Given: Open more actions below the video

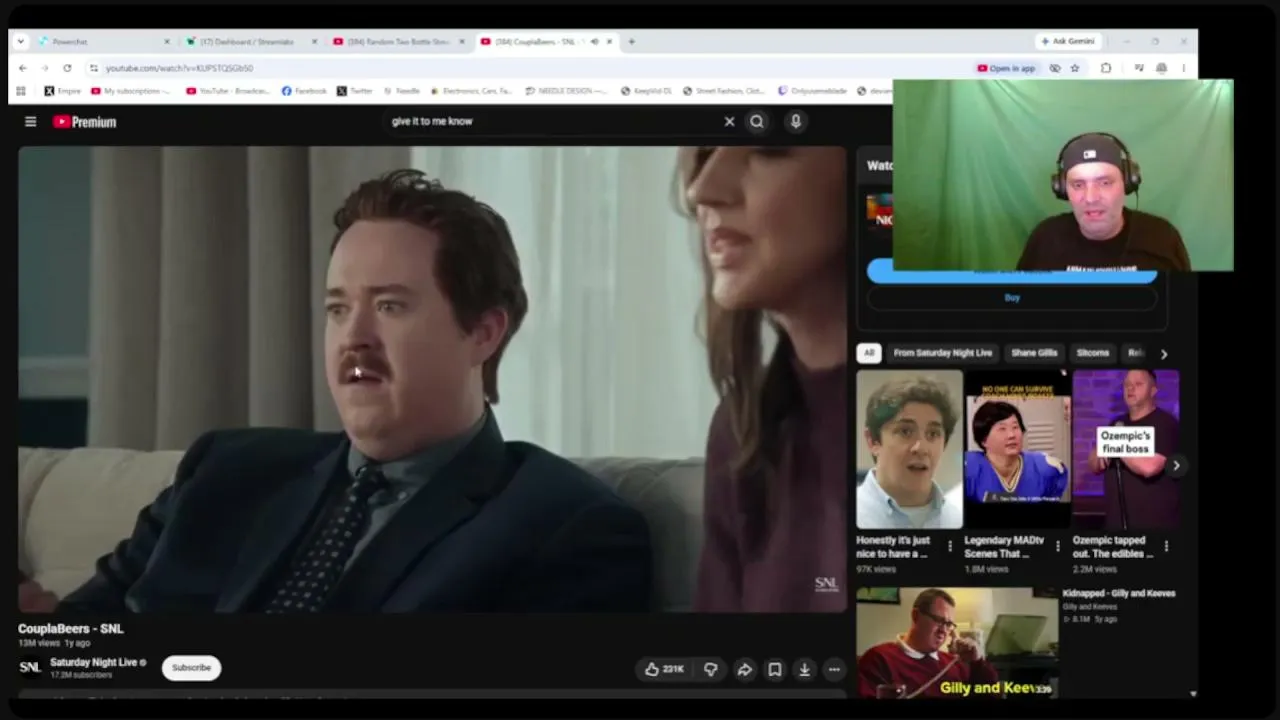Looking at the screenshot, I should [834, 669].
